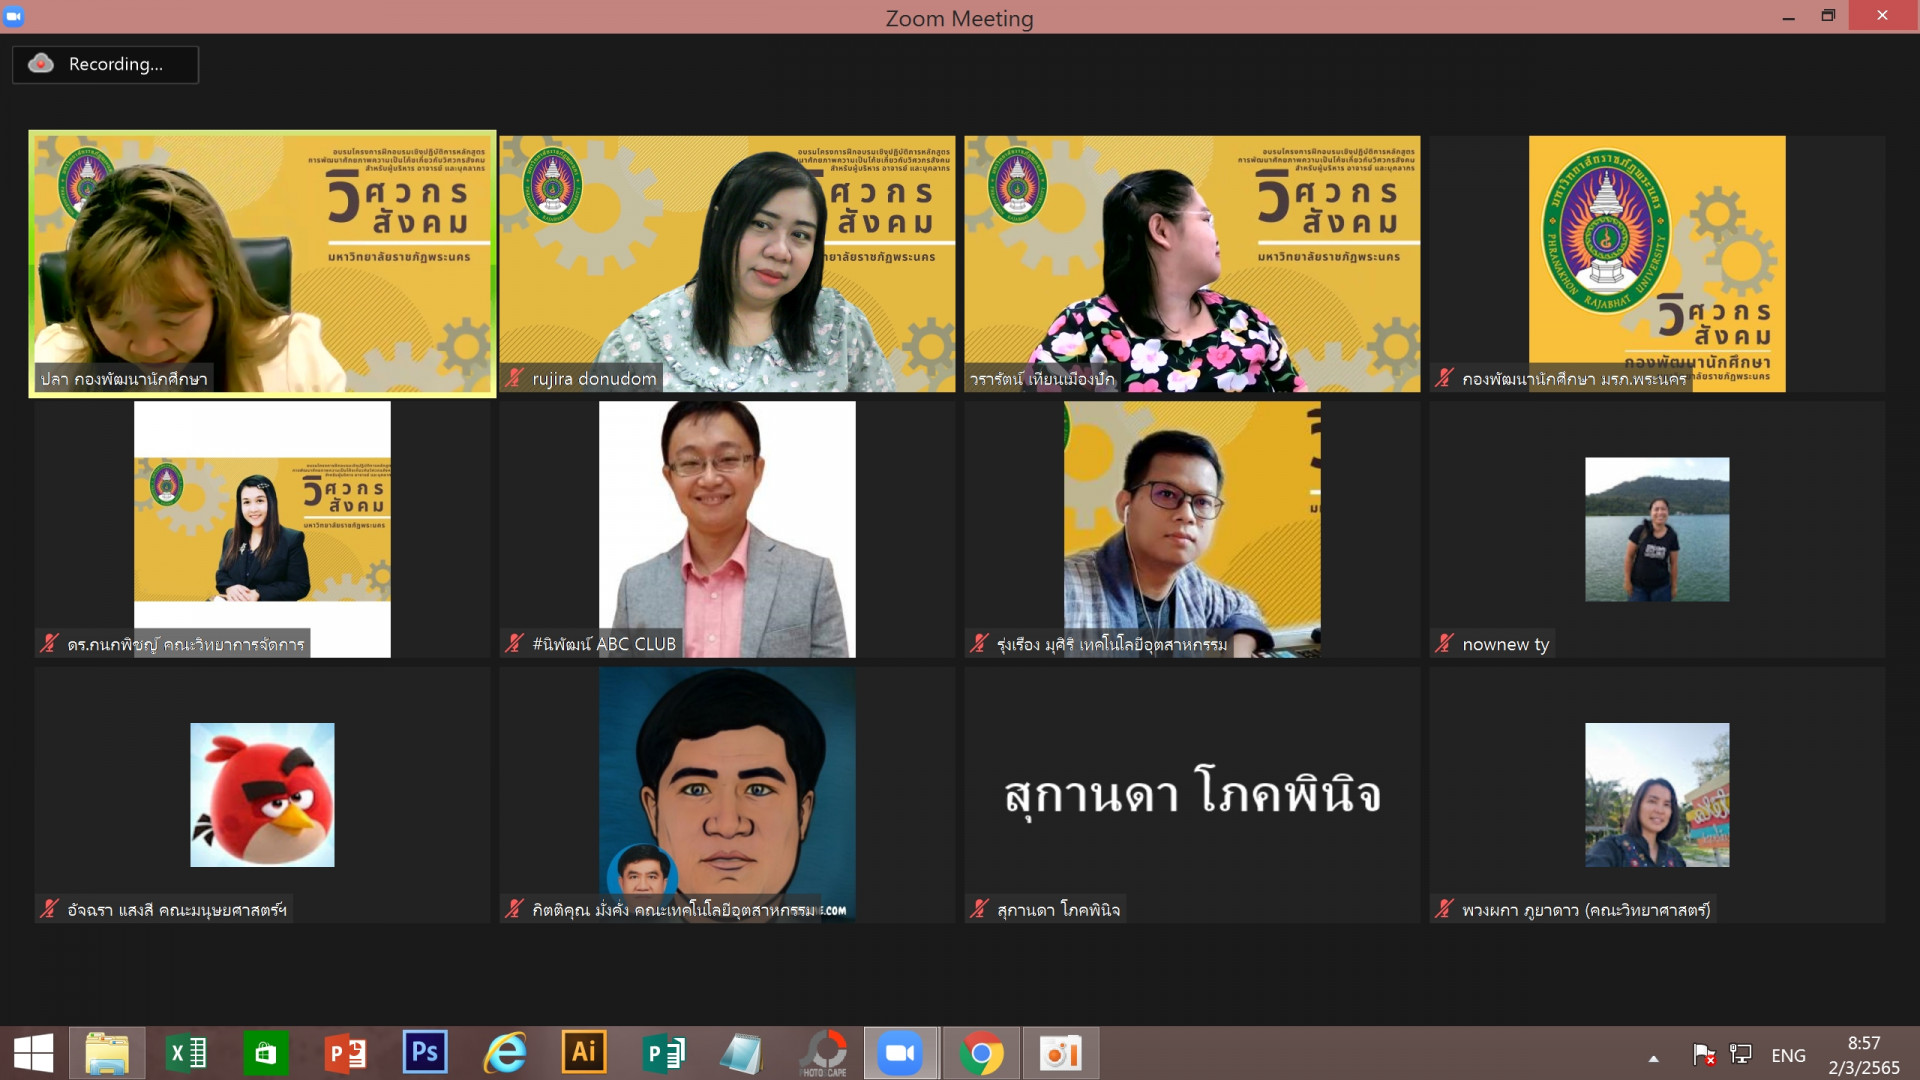1920x1080 pixels.
Task: Select rujira donudom video tile
Action: [x=727, y=263]
